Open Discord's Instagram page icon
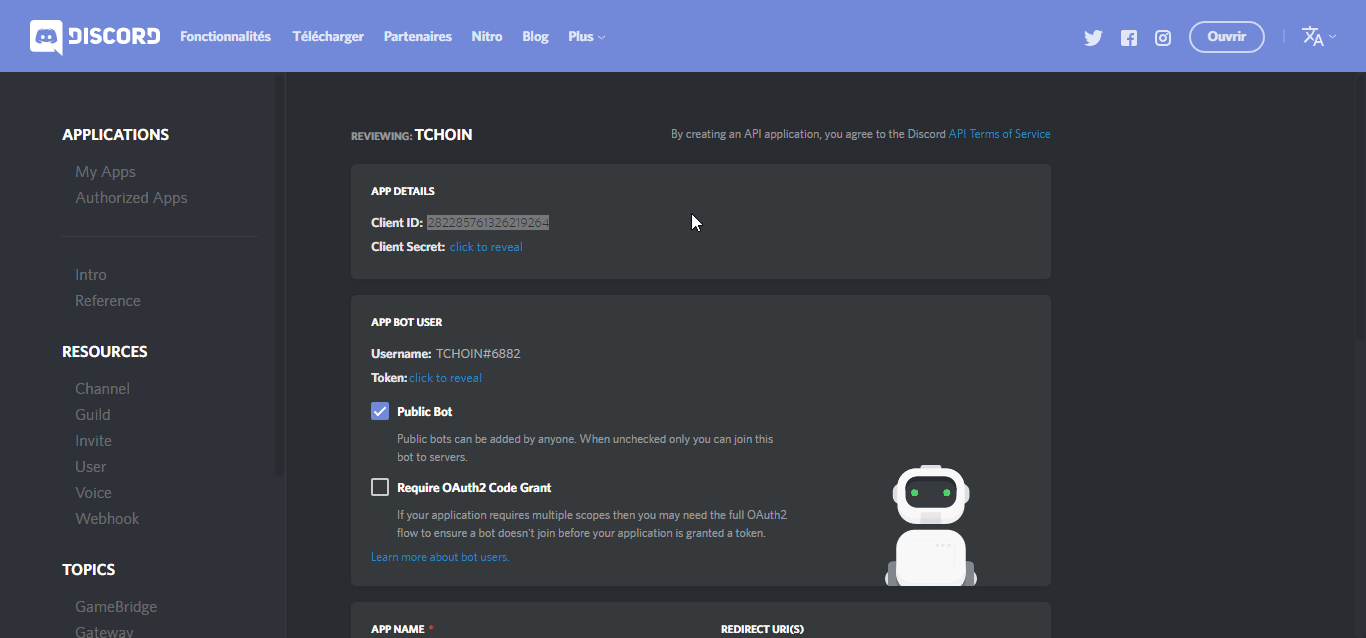The height and width of the screenshot is (638, 1366). click(x=1163, y=38)
